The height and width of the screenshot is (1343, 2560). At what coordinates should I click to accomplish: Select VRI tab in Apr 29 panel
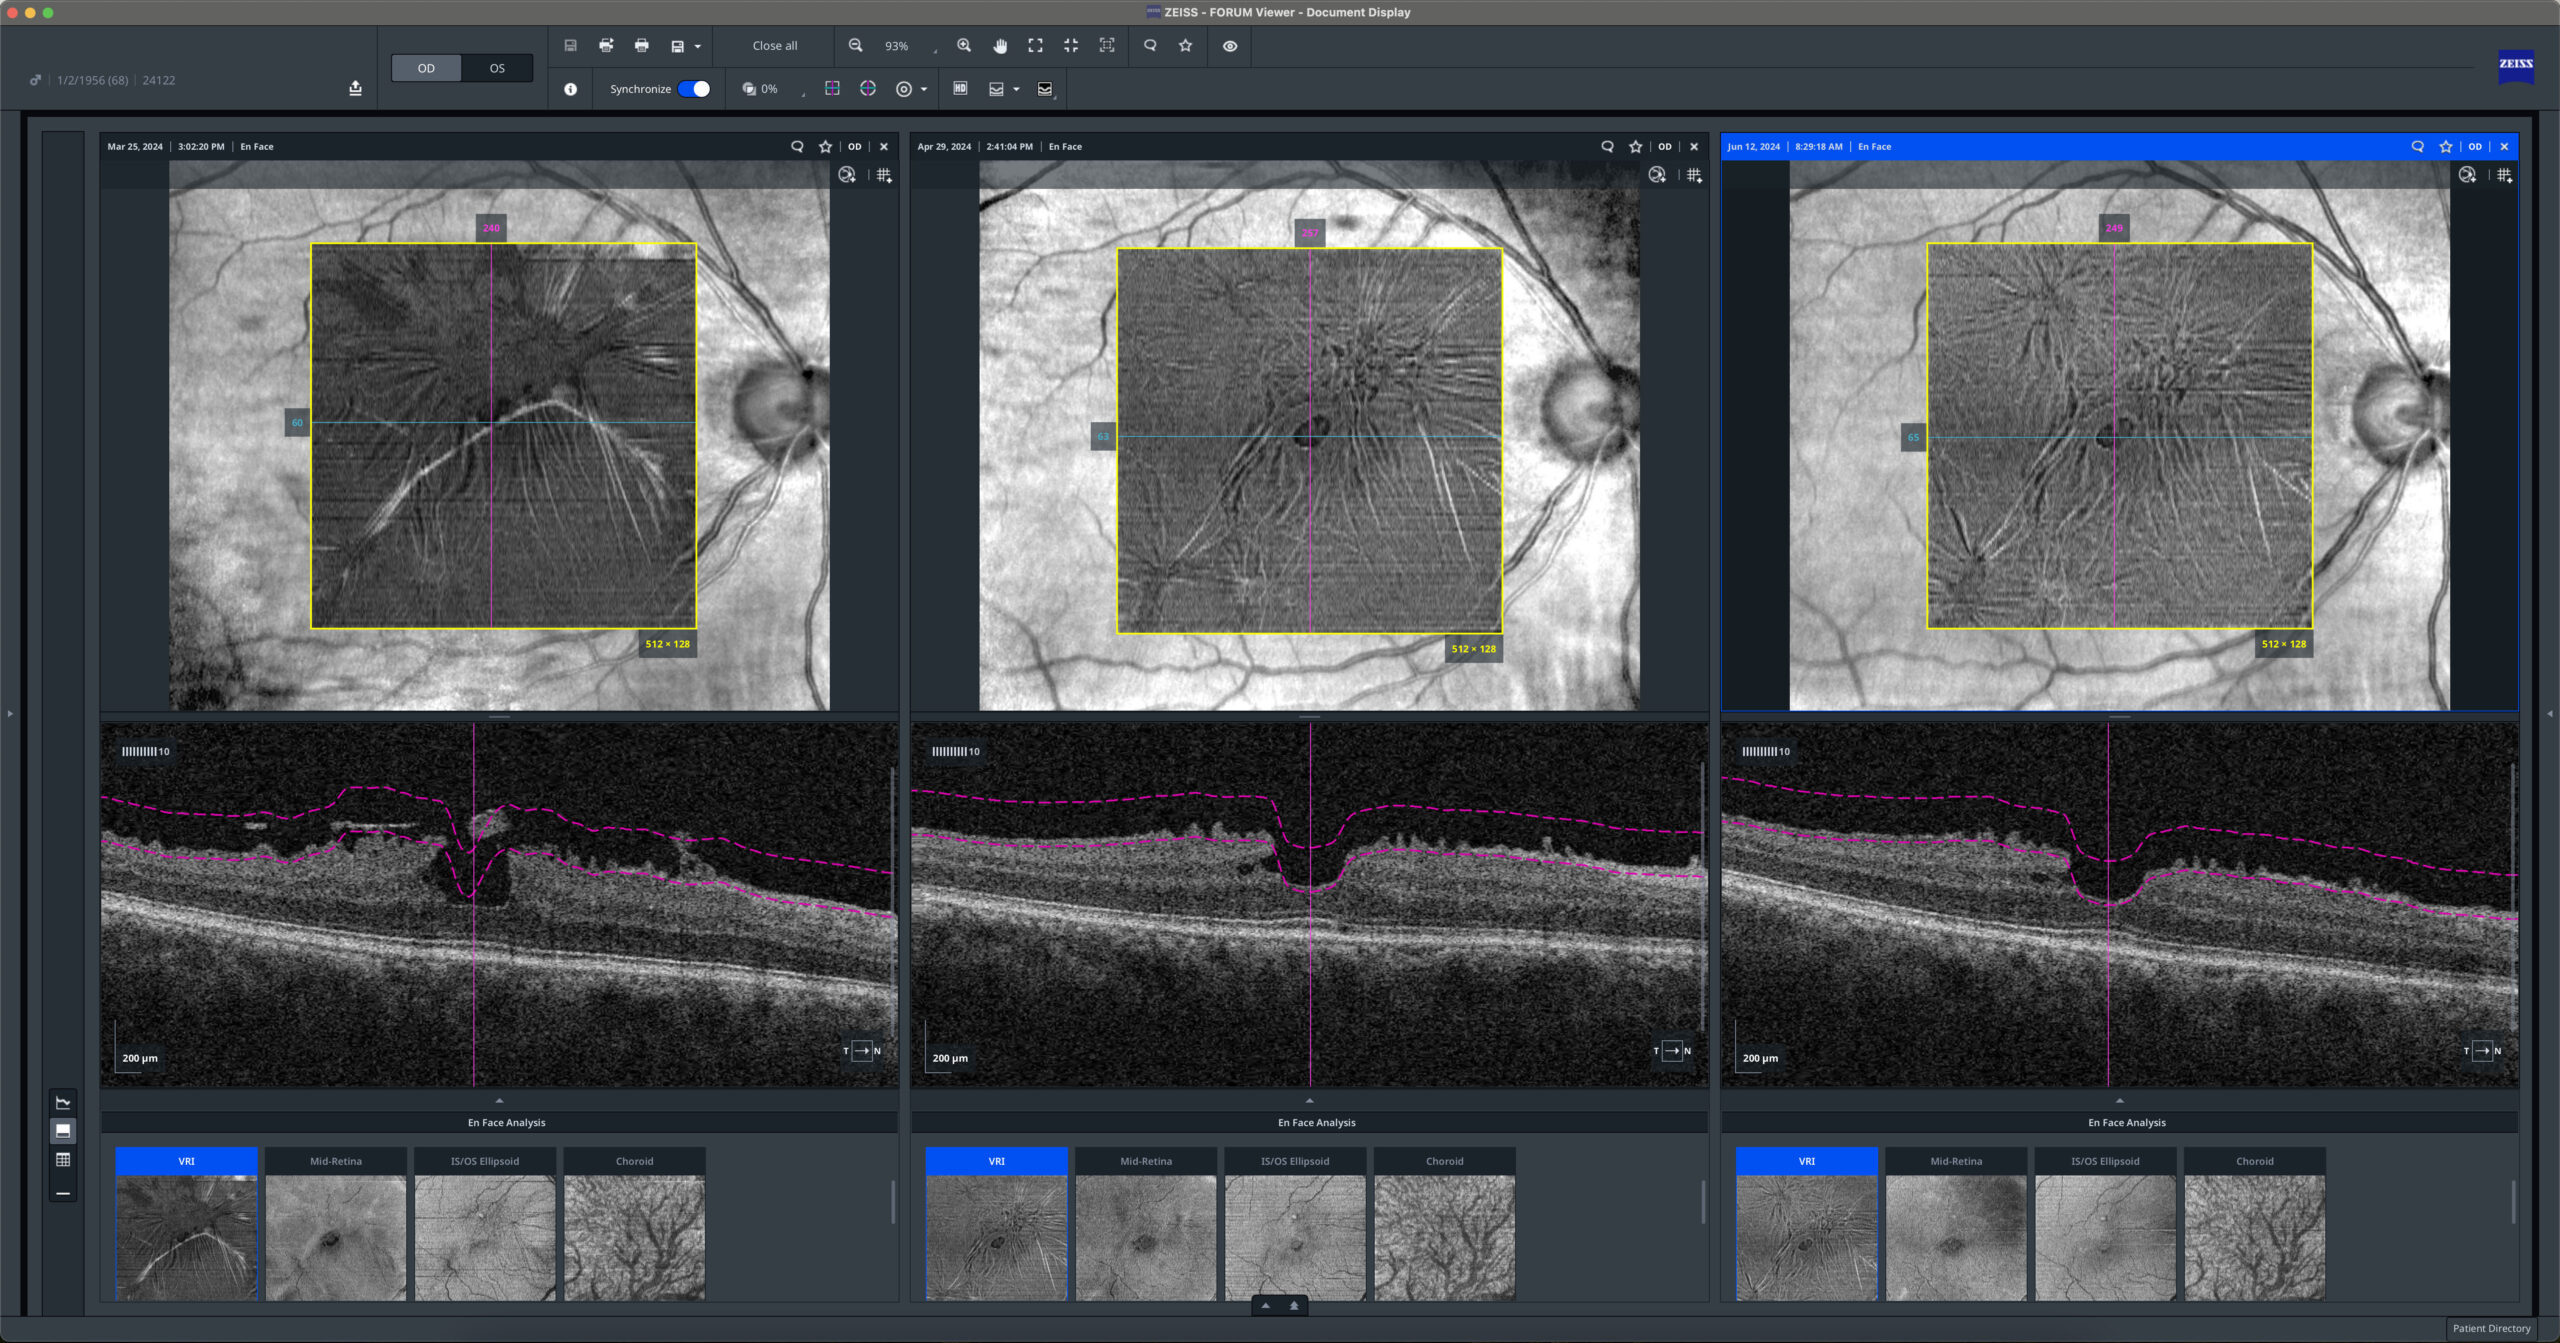(996, 1161)
